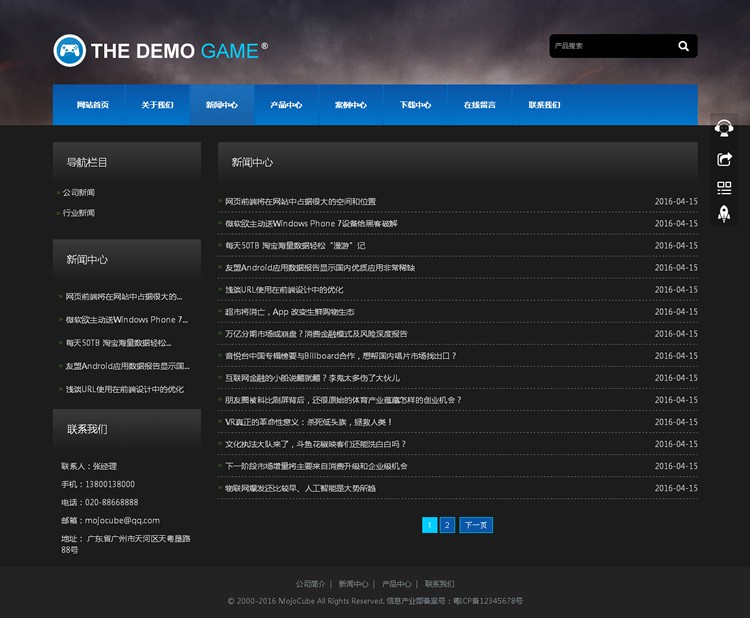Click footer link 新闻中心
This screenshot has height=618, width=750.
[353, 584]
